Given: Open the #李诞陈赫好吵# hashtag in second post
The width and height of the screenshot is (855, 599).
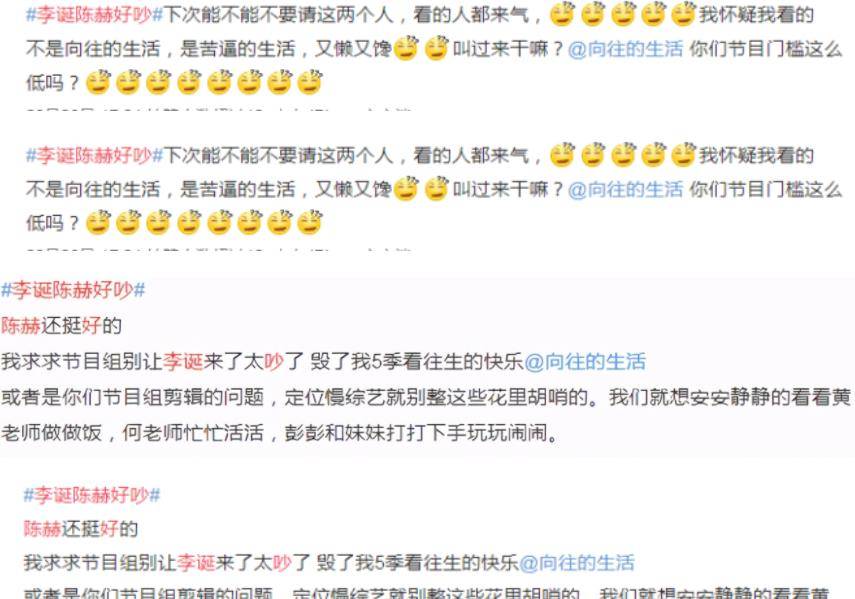Looking at the screenshot, I should pyautogui.click(x=94, y=155).
